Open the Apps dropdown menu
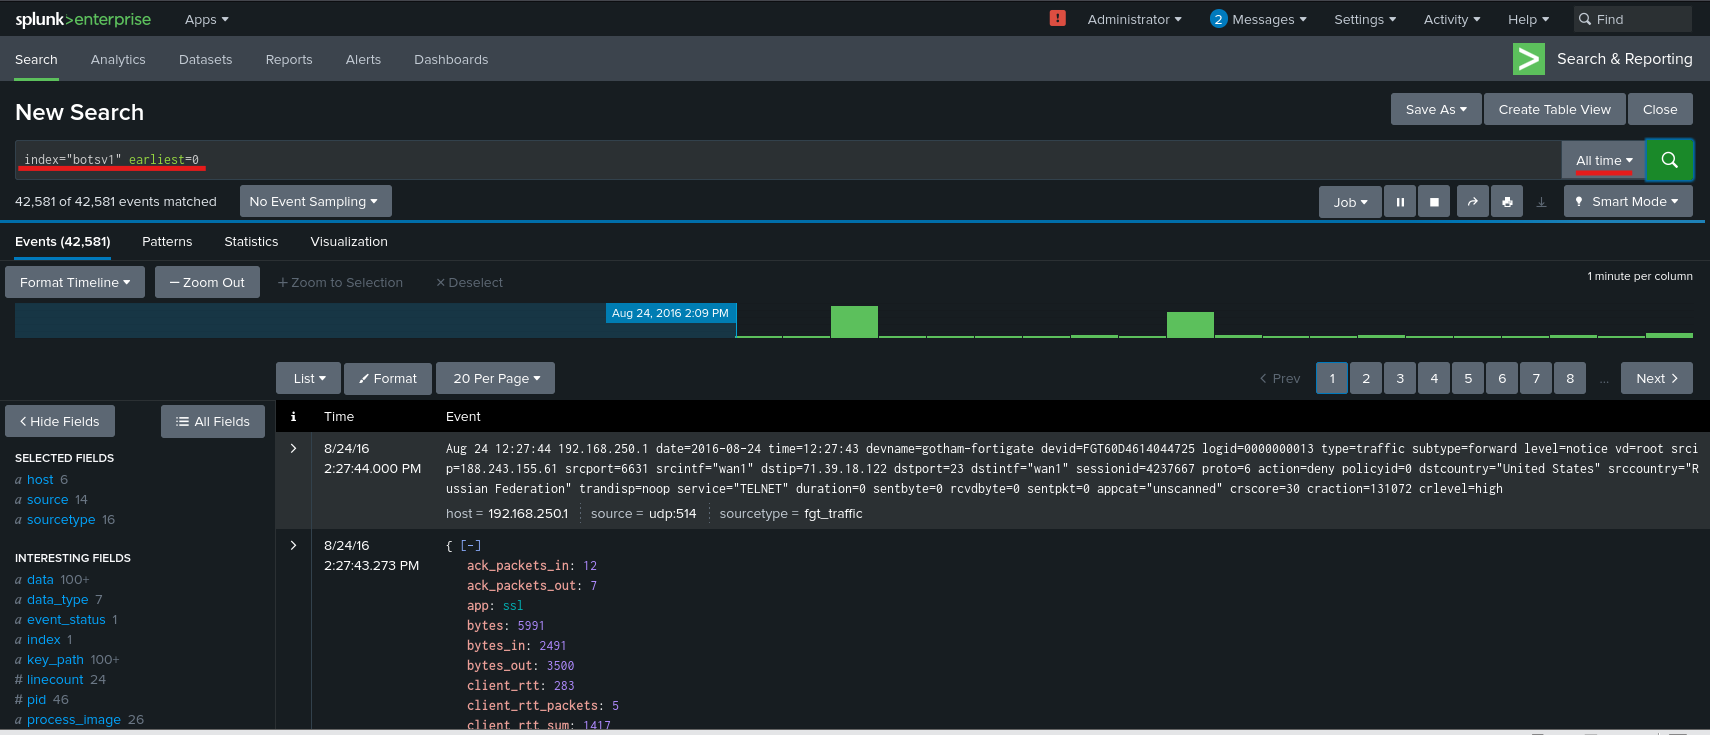 (x=206, y=19)
